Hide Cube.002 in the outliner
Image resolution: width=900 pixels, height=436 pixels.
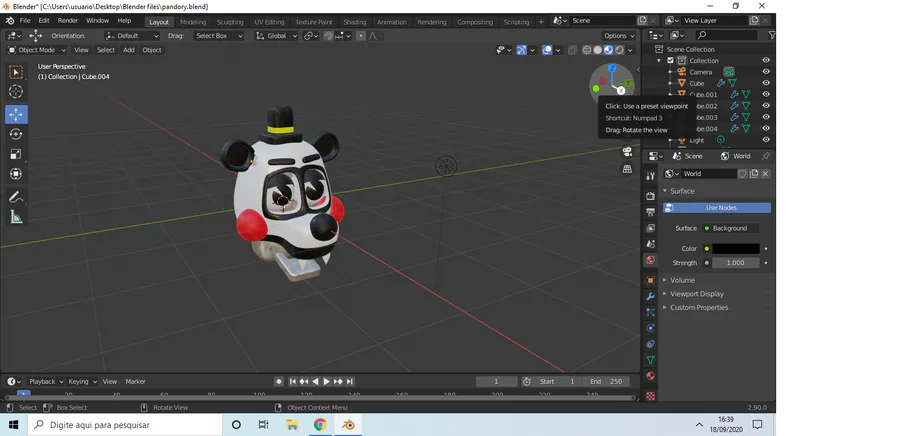(766, 106)
